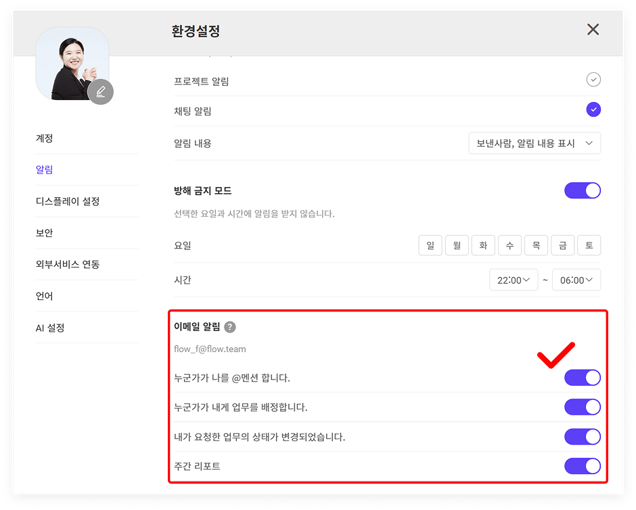Uncheck the 채팅 알림 checkmark
Screen dimensions: 636x510
point(593,110)
